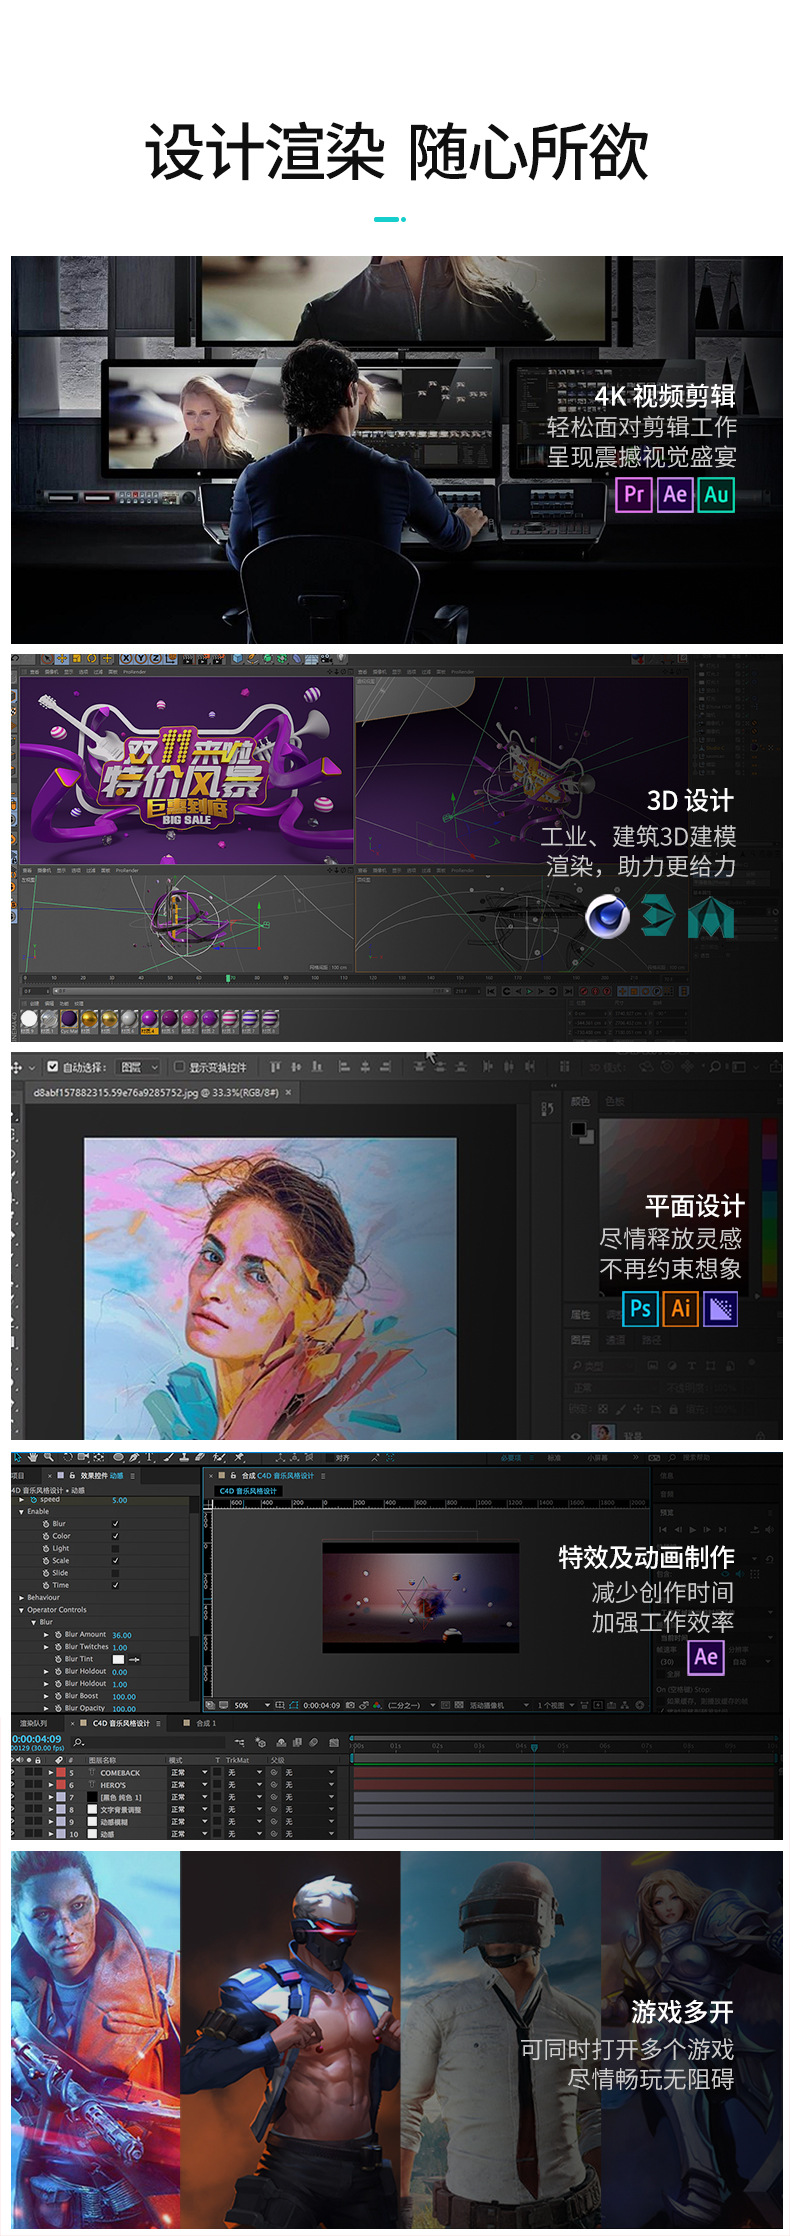This screenshot has height=2236, width=790.
Task: Uncheck the 自动选择 checkbox
Action: 53,1067
